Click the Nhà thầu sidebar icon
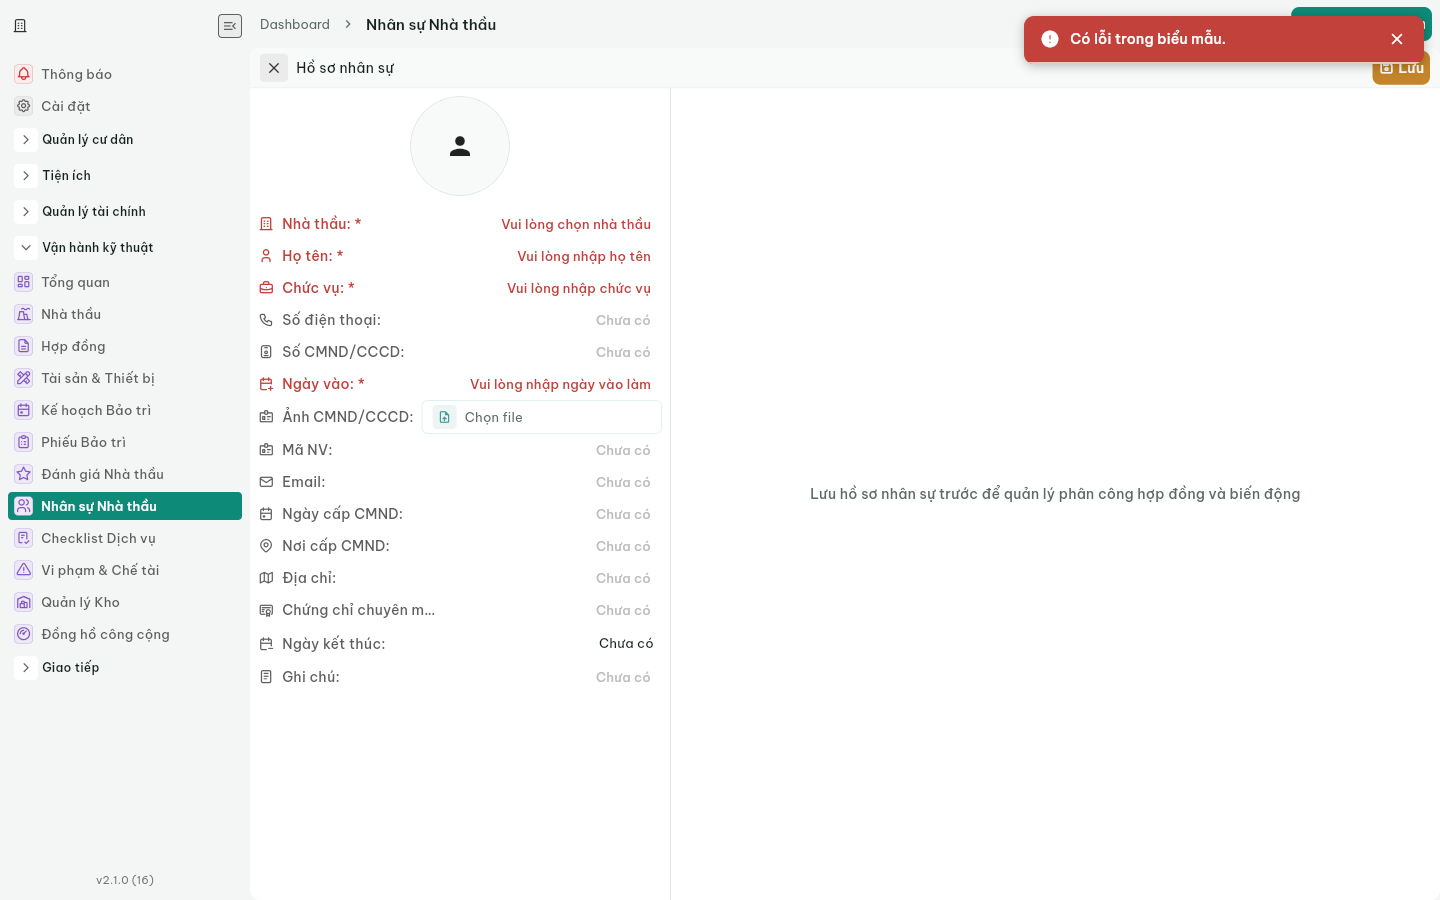Screen dimensions: 1440x900 click(x=24, y=314)
